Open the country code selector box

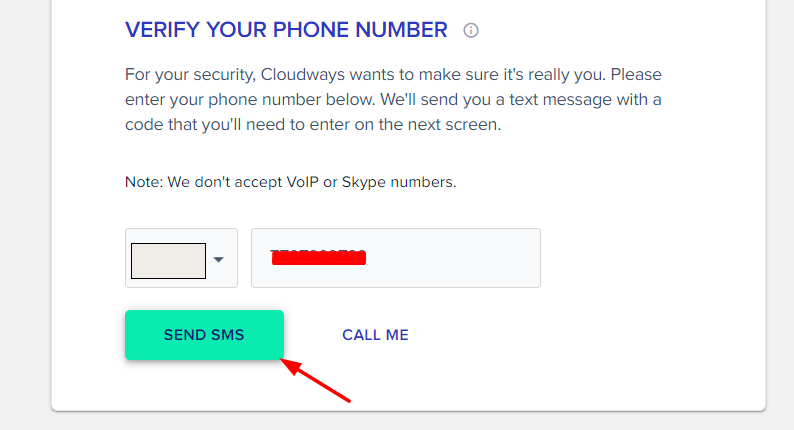click(168, 260)
